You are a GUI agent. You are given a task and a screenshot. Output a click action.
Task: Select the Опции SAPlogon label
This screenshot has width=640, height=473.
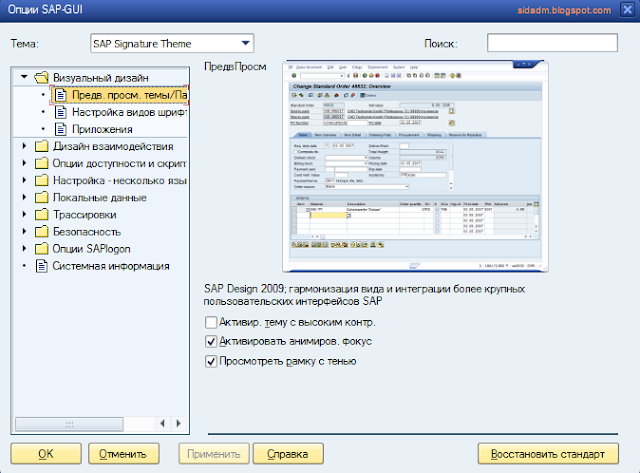point(91,249)
